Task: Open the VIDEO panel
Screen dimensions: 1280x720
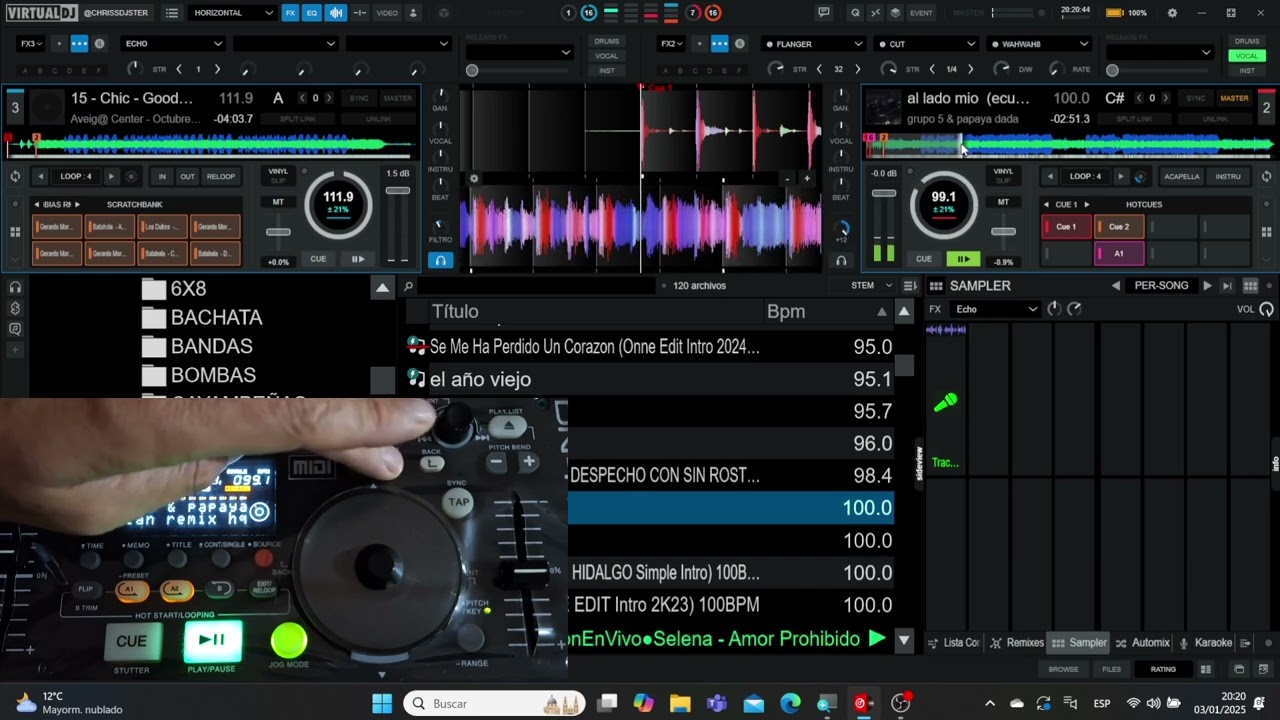Action: click(387, 13)
